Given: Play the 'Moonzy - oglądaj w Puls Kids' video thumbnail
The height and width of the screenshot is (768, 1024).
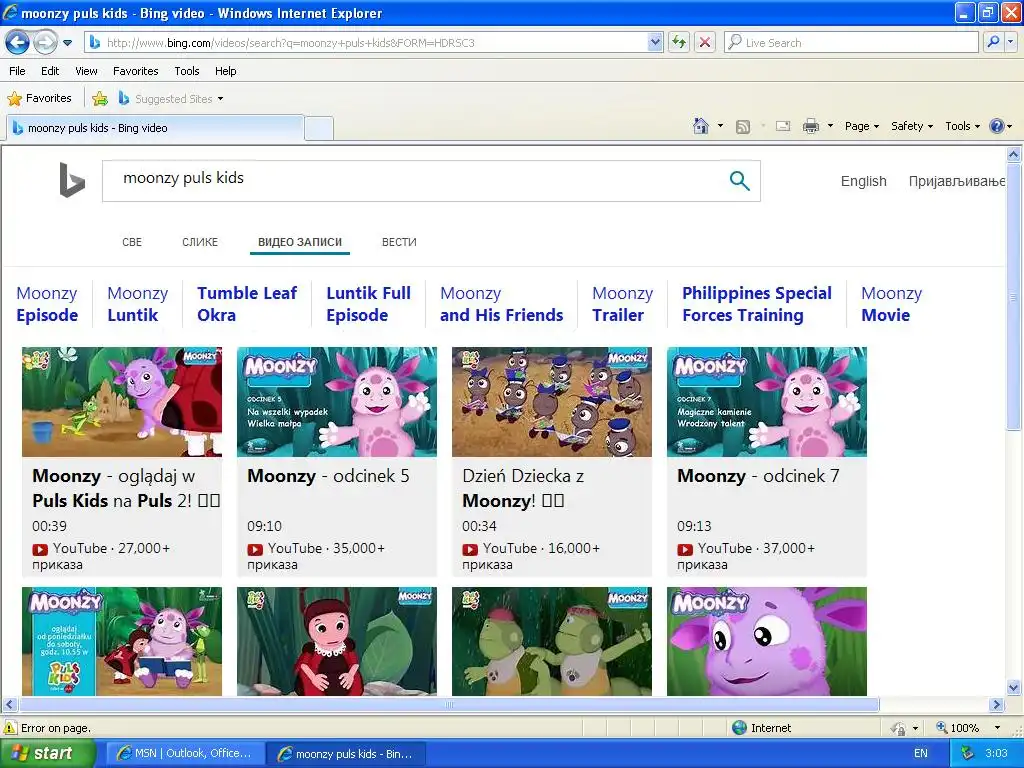Looking at the screenshot, I should (122, 402).
